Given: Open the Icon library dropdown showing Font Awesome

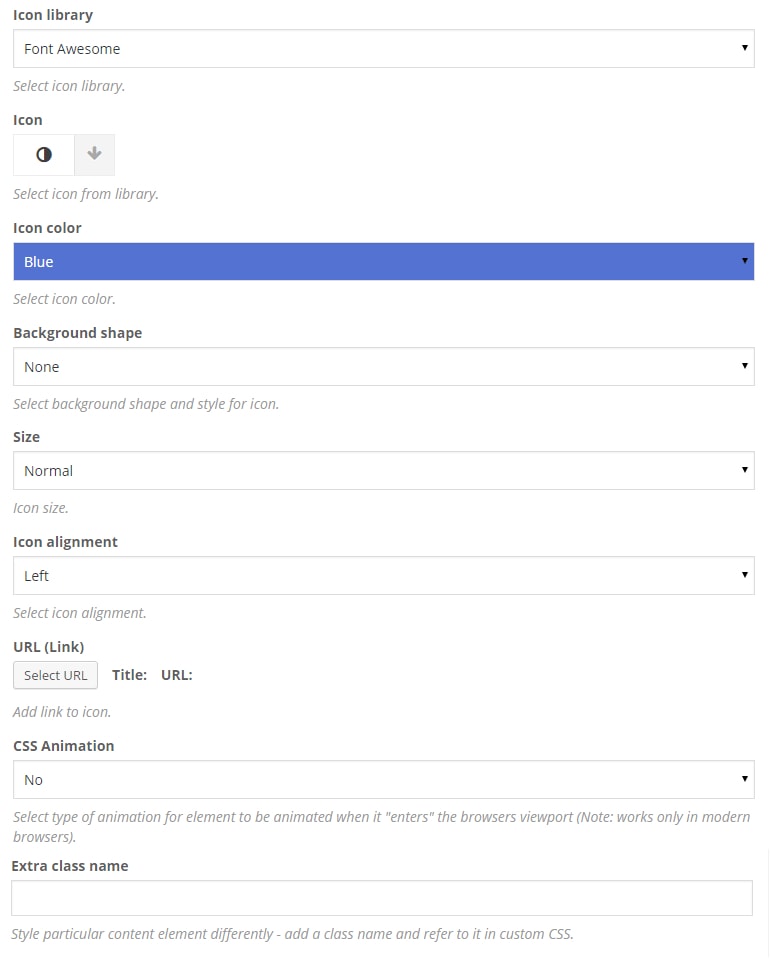Looking at the screenshot, I should (383, 49).
